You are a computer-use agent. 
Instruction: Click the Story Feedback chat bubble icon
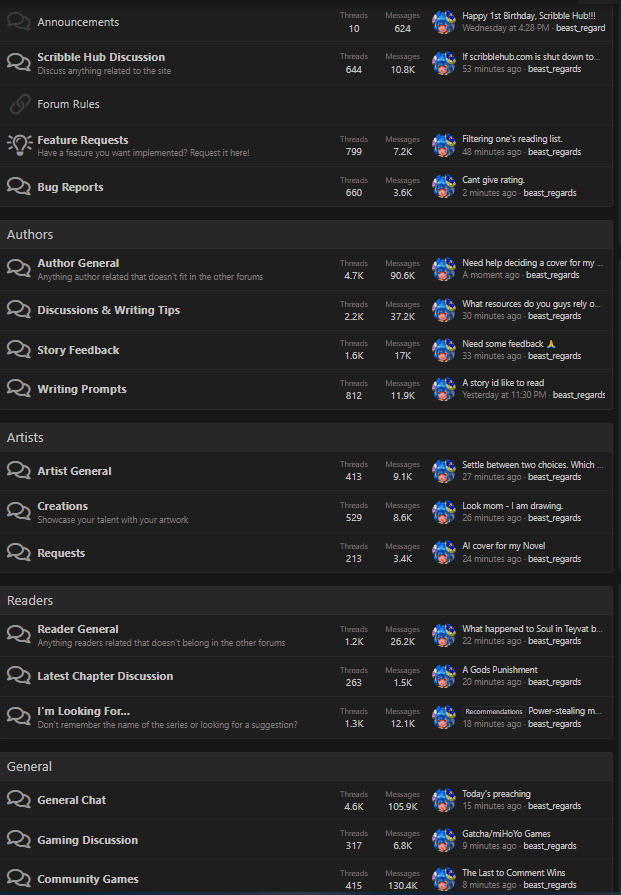click(x=19, y=350)
